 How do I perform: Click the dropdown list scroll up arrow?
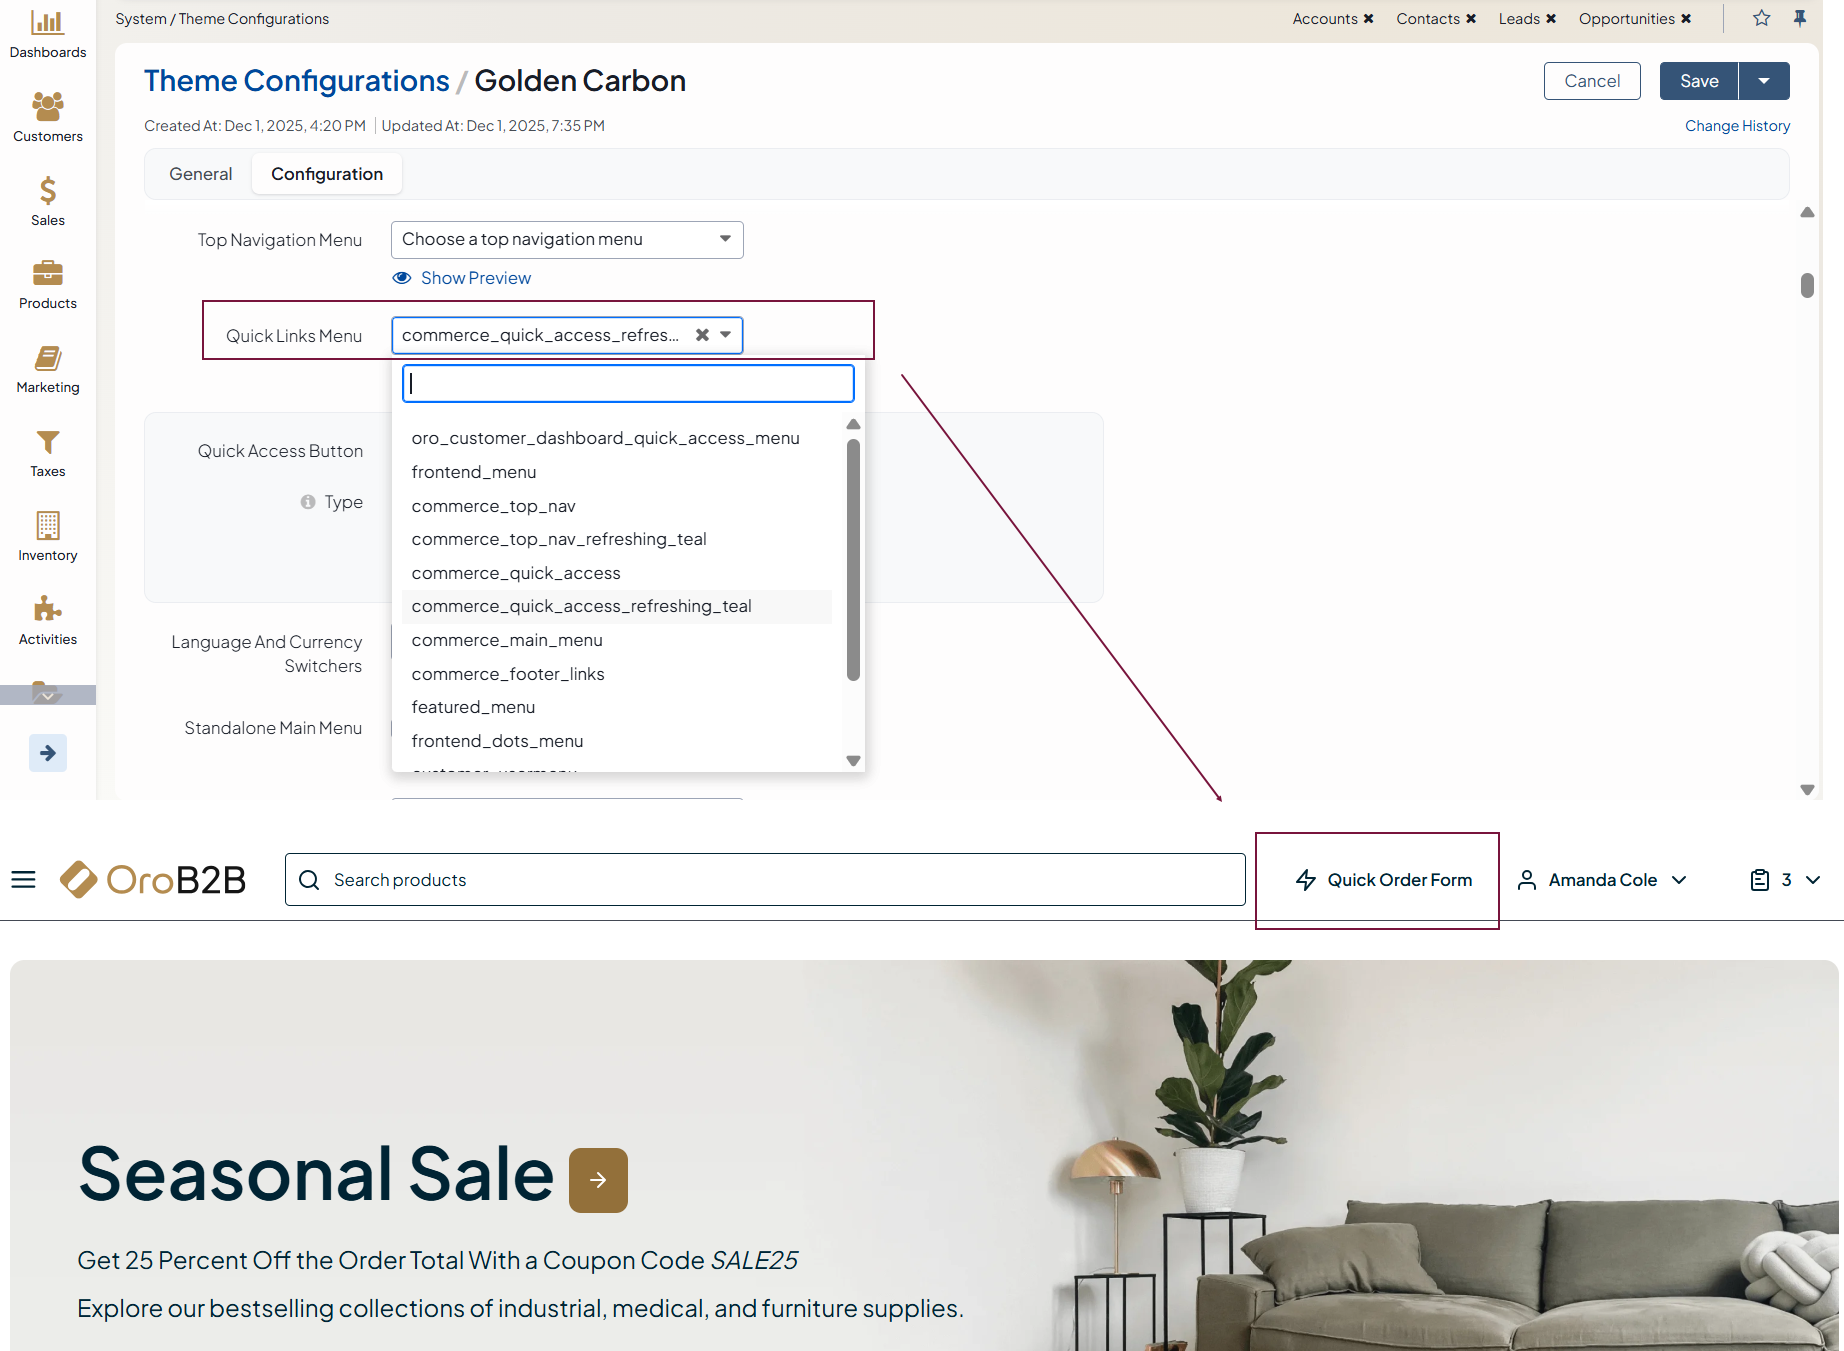click(x=853, y=424)
